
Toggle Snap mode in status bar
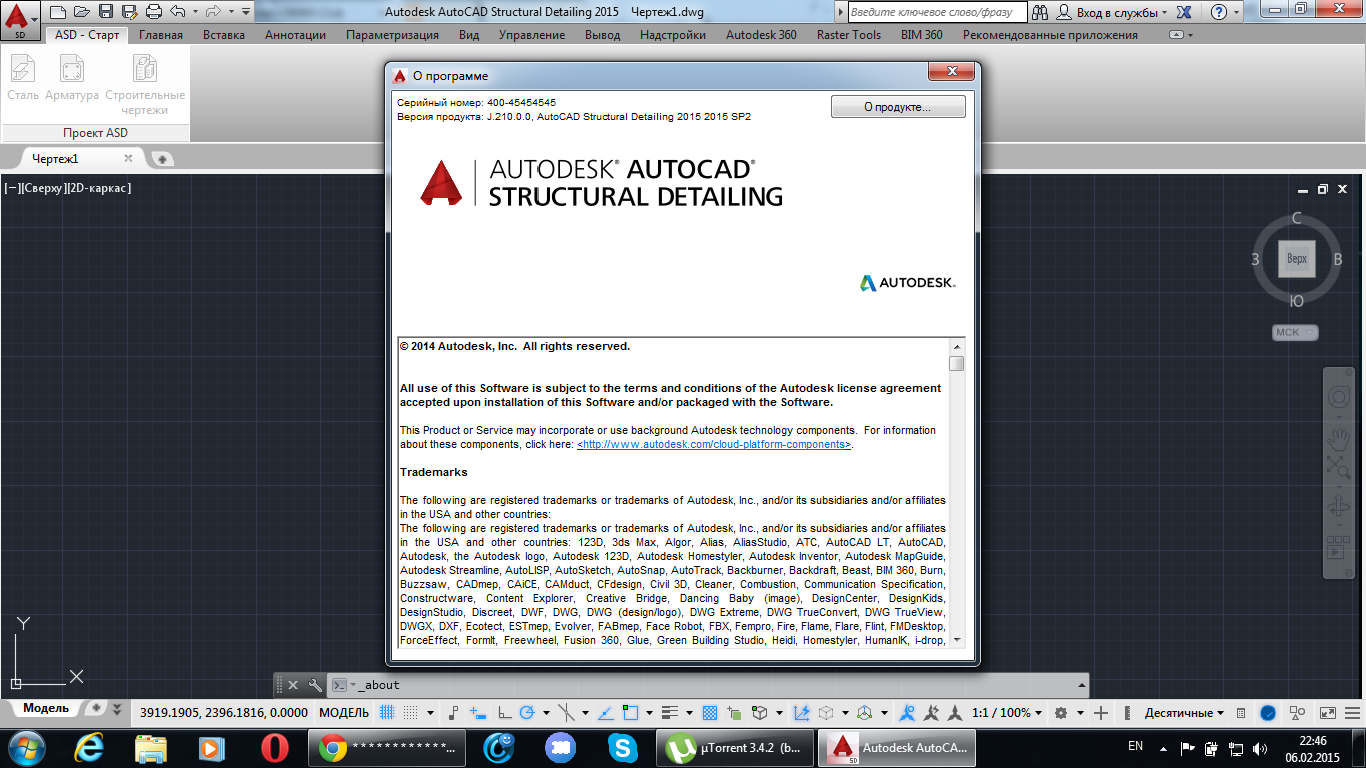pyautogui.click(x=410, y=713)
